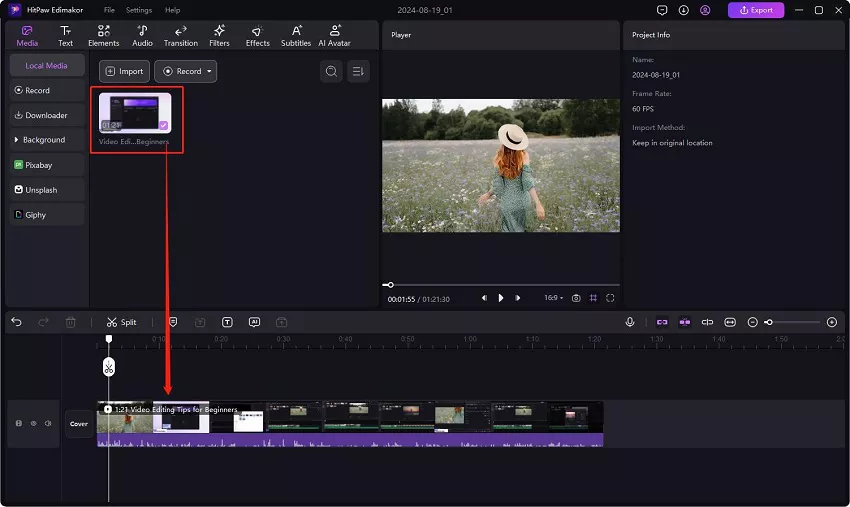
Task: Redo the last action
Action: (43, 322)
